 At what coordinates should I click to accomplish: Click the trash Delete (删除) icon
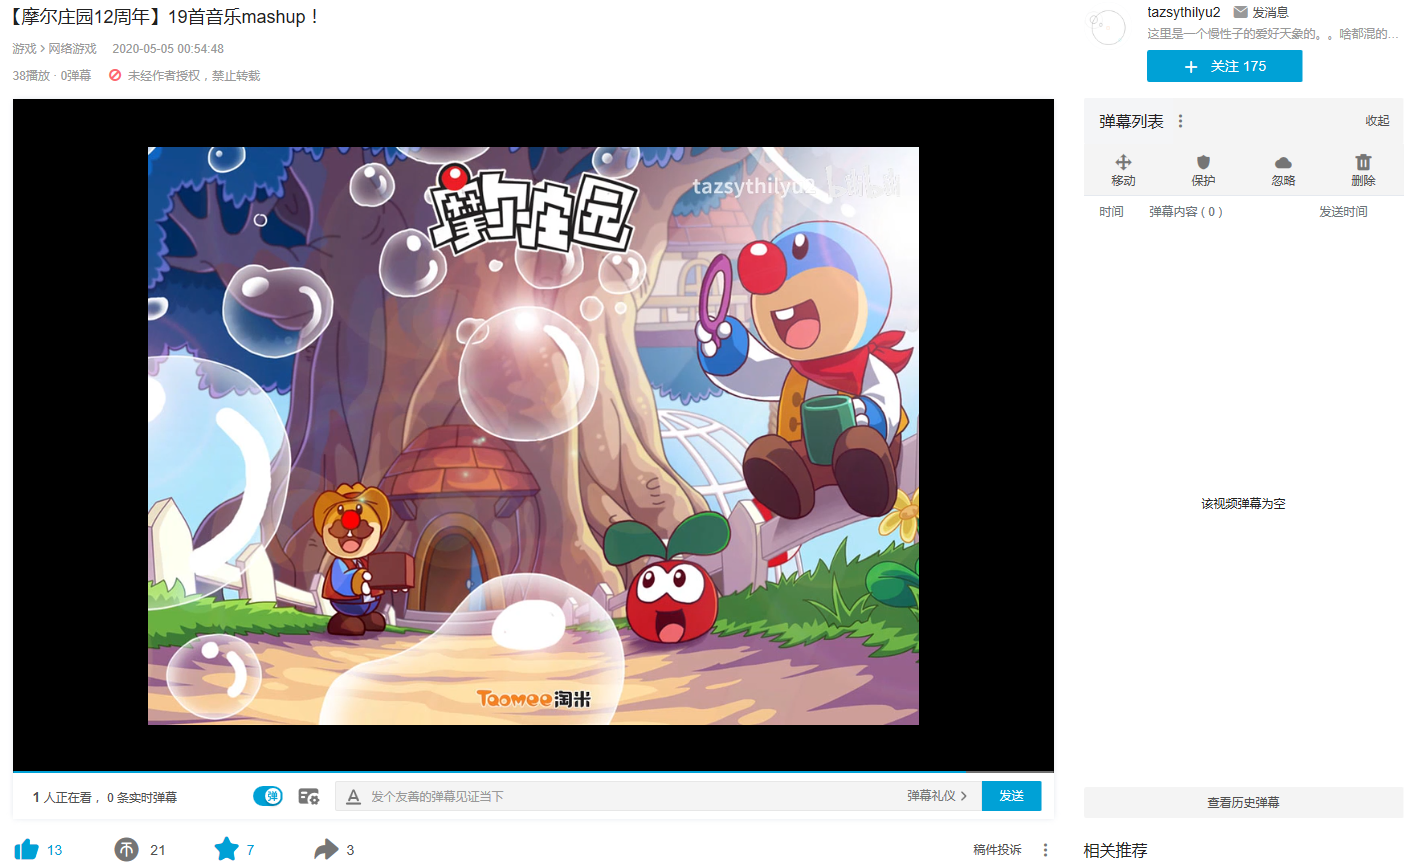1363,162
